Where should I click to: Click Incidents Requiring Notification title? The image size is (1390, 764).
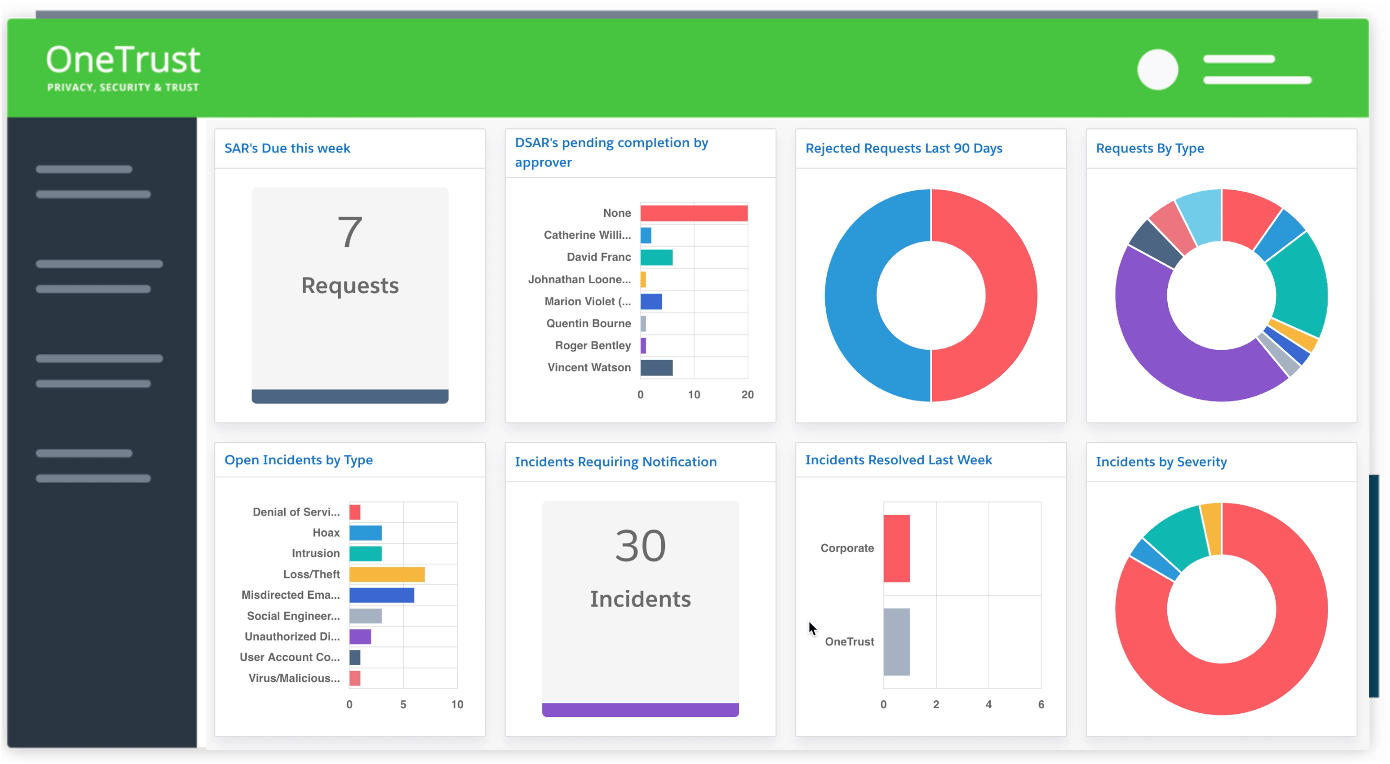tap(616, 462)
